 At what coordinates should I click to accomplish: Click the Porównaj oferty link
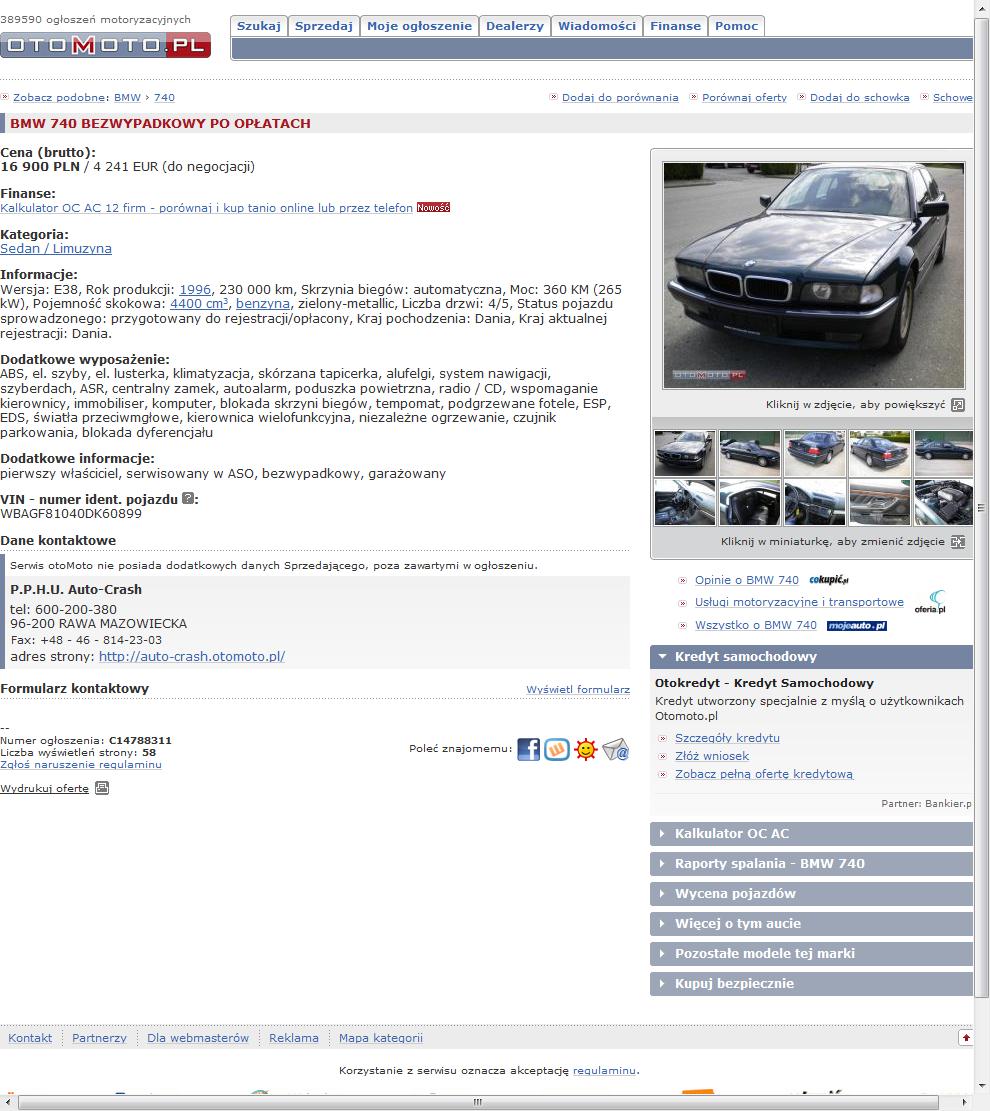point(745,98)
